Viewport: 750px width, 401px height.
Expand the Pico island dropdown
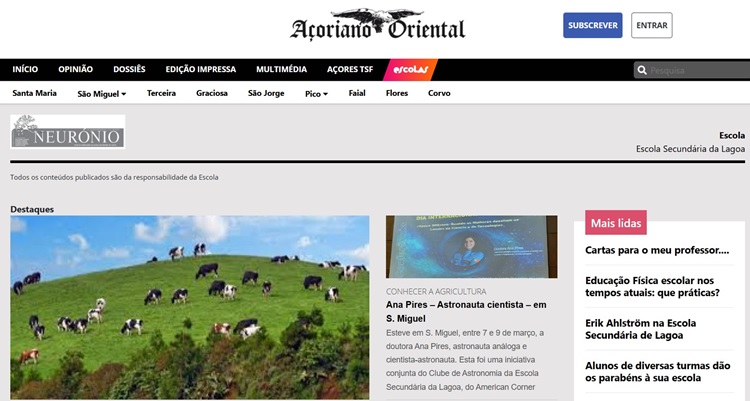point(316,94)
